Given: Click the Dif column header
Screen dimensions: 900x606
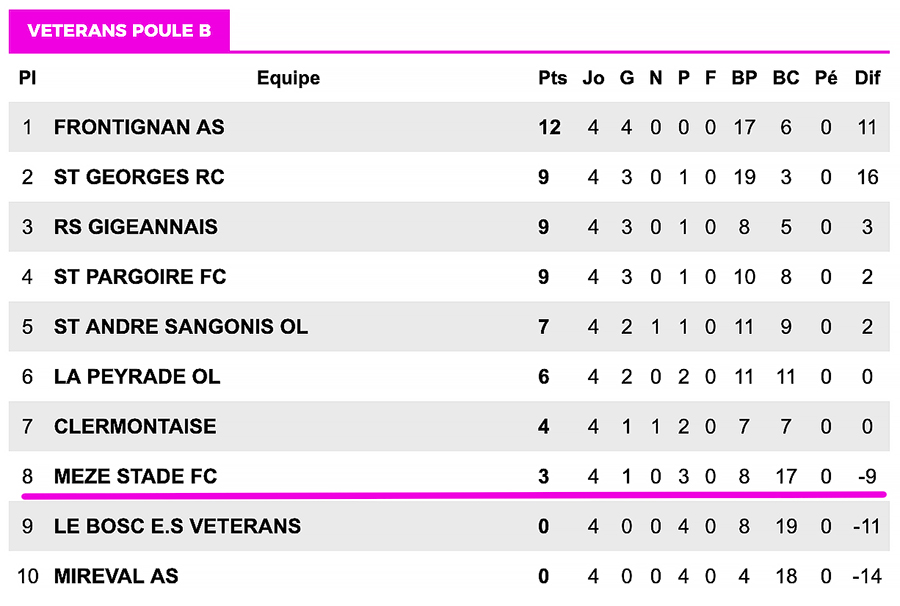Looking at the screenshot, I should [867, 78].
